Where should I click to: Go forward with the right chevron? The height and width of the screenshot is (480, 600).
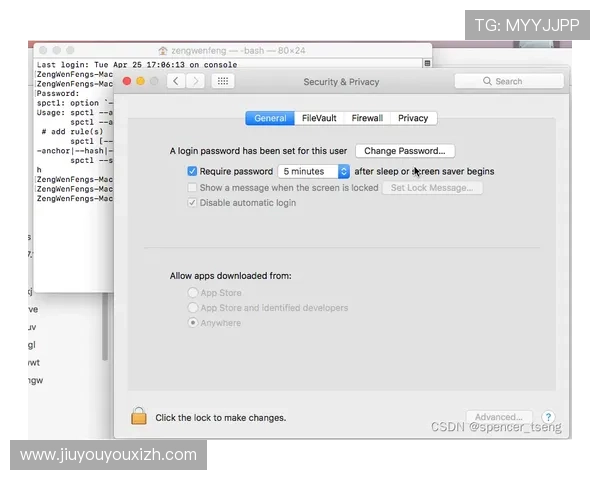point(195,81)
